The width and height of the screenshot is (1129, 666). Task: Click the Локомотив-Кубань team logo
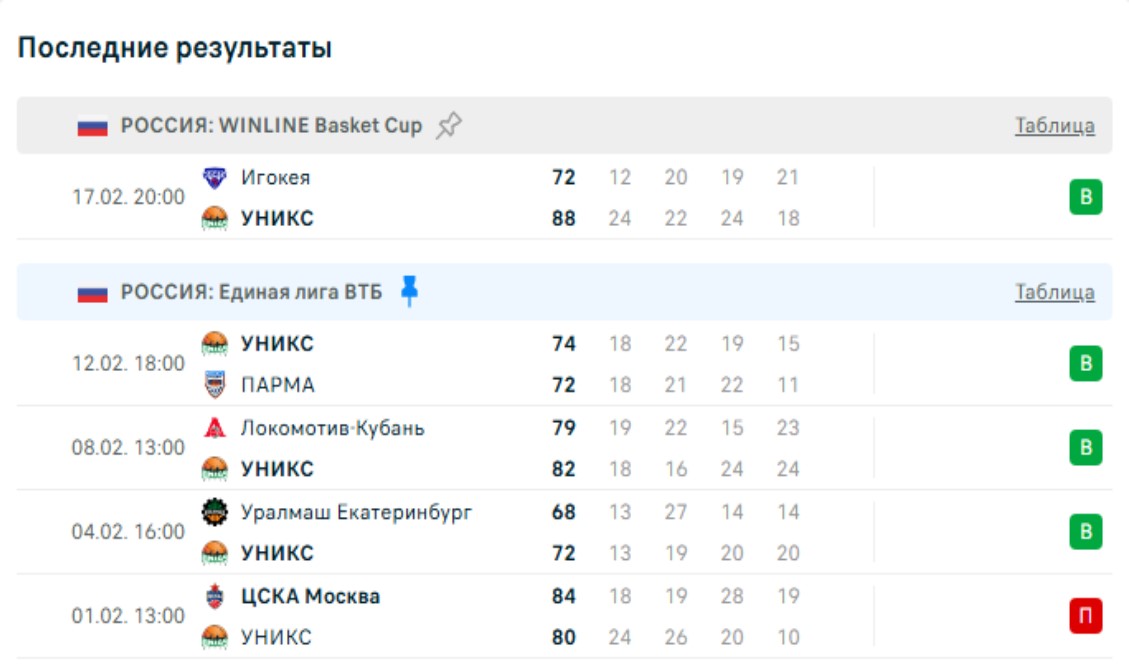click(x=215, y=428)
